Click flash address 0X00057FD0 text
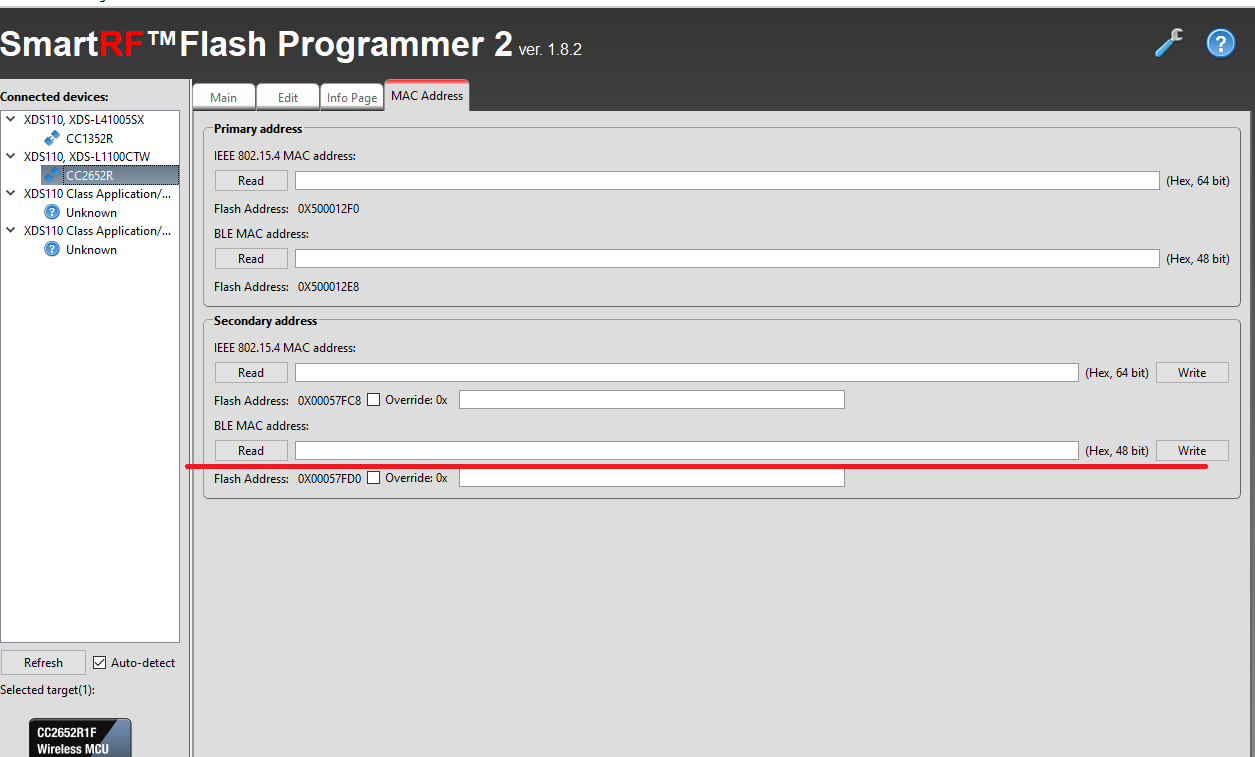The width and height of the screenshot is (1255, 757). (x=329, y=478)
